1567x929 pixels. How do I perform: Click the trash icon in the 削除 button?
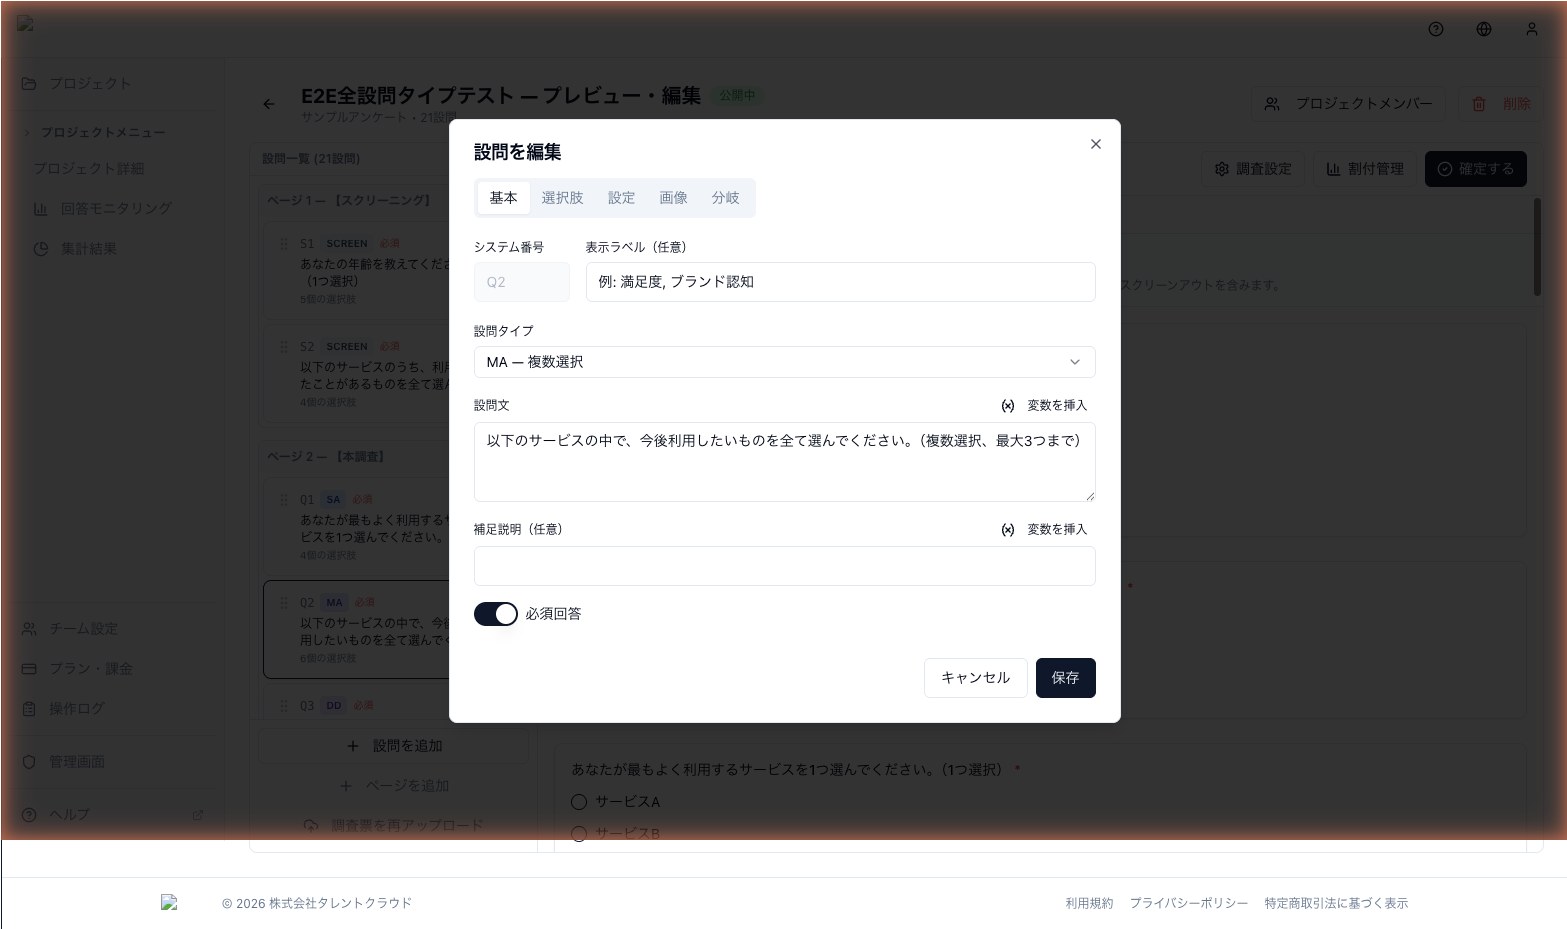pyautogui.click(x=1480, y=103)
